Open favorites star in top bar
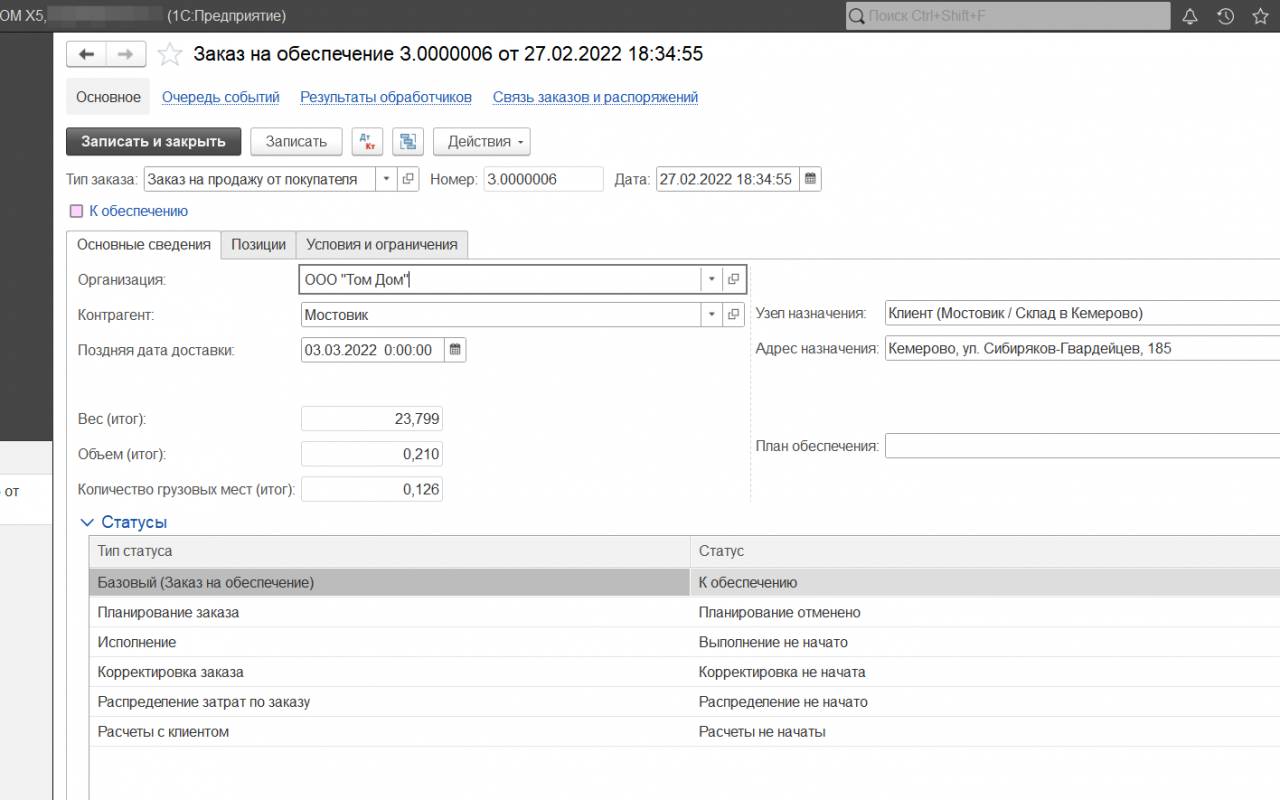The image size is (1280, 800). 1259,16
